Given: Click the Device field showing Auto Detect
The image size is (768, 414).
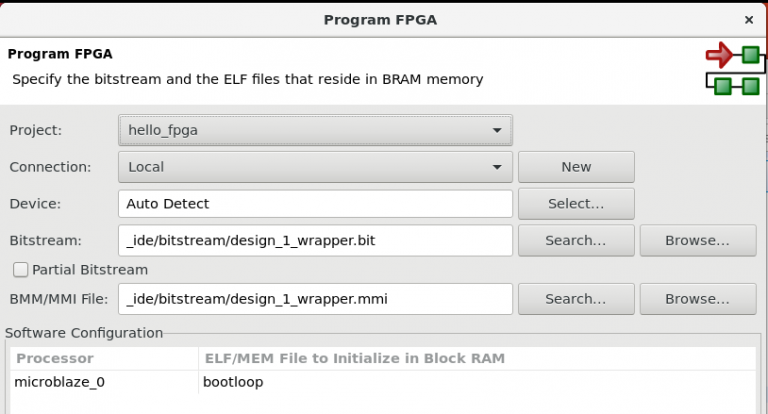Looking at the screenshot, I should (x=315, y=204).
